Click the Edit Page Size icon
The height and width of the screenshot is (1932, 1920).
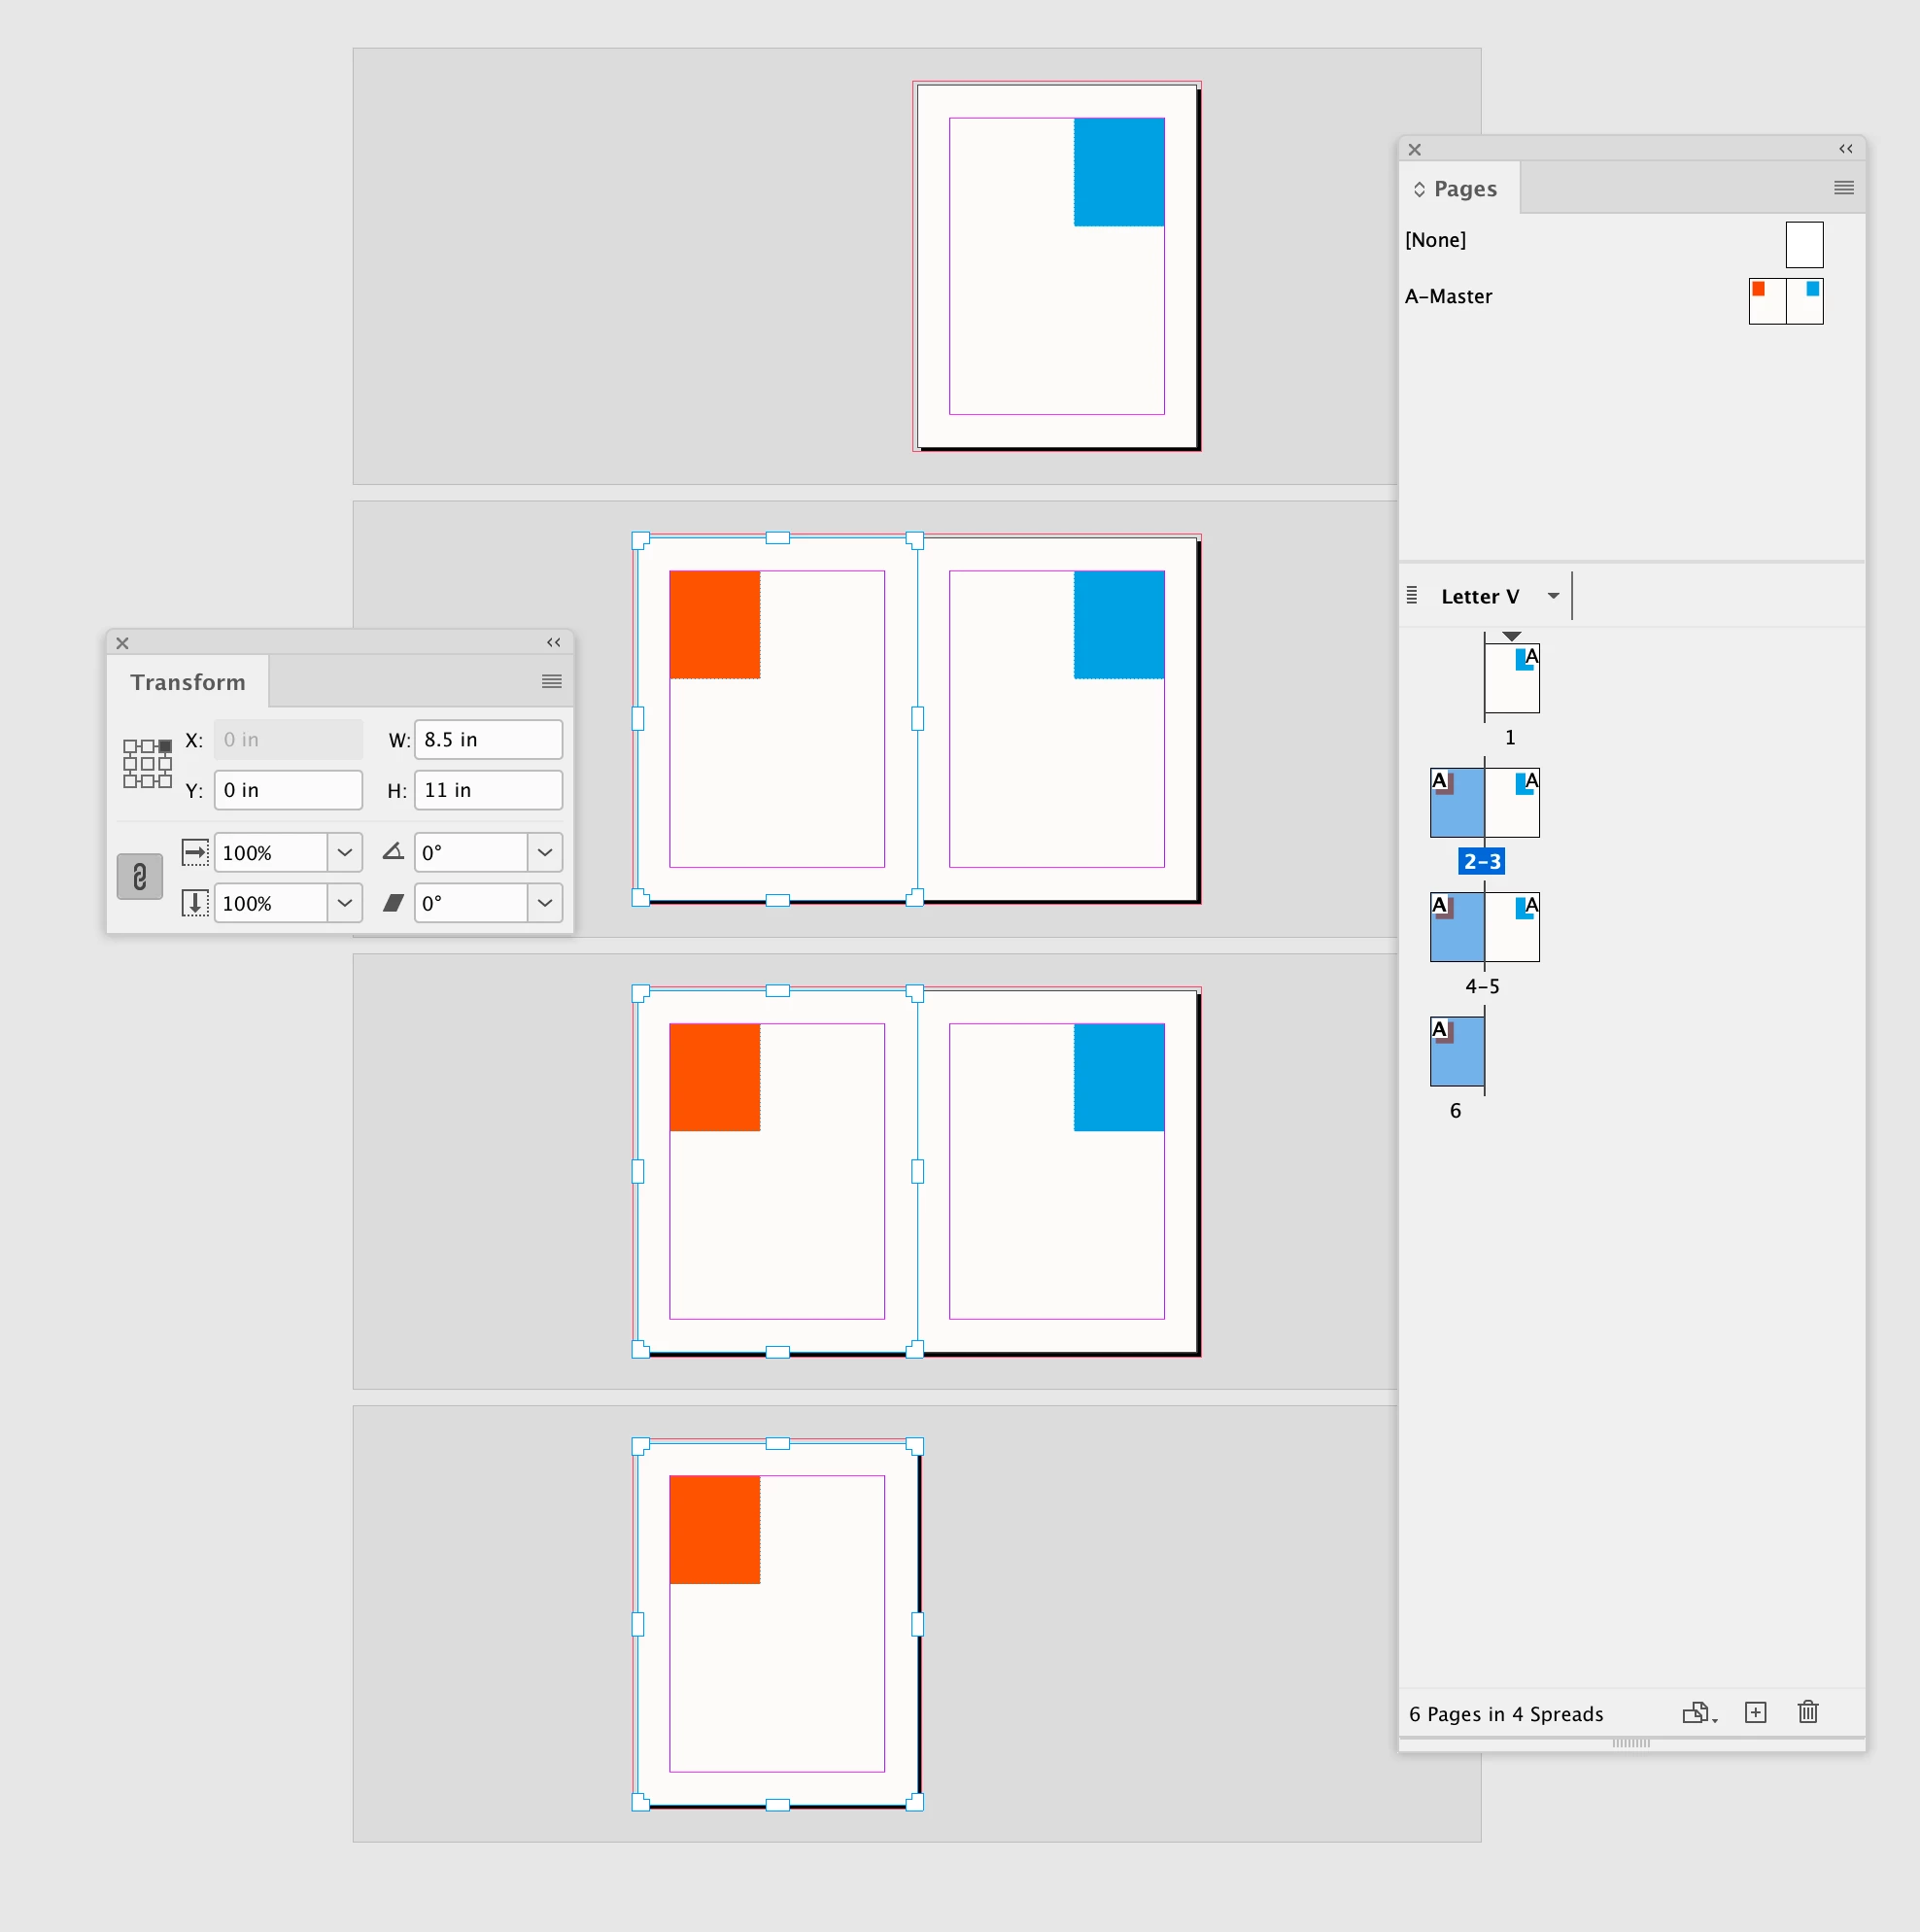click(x=1698, y=1712)
